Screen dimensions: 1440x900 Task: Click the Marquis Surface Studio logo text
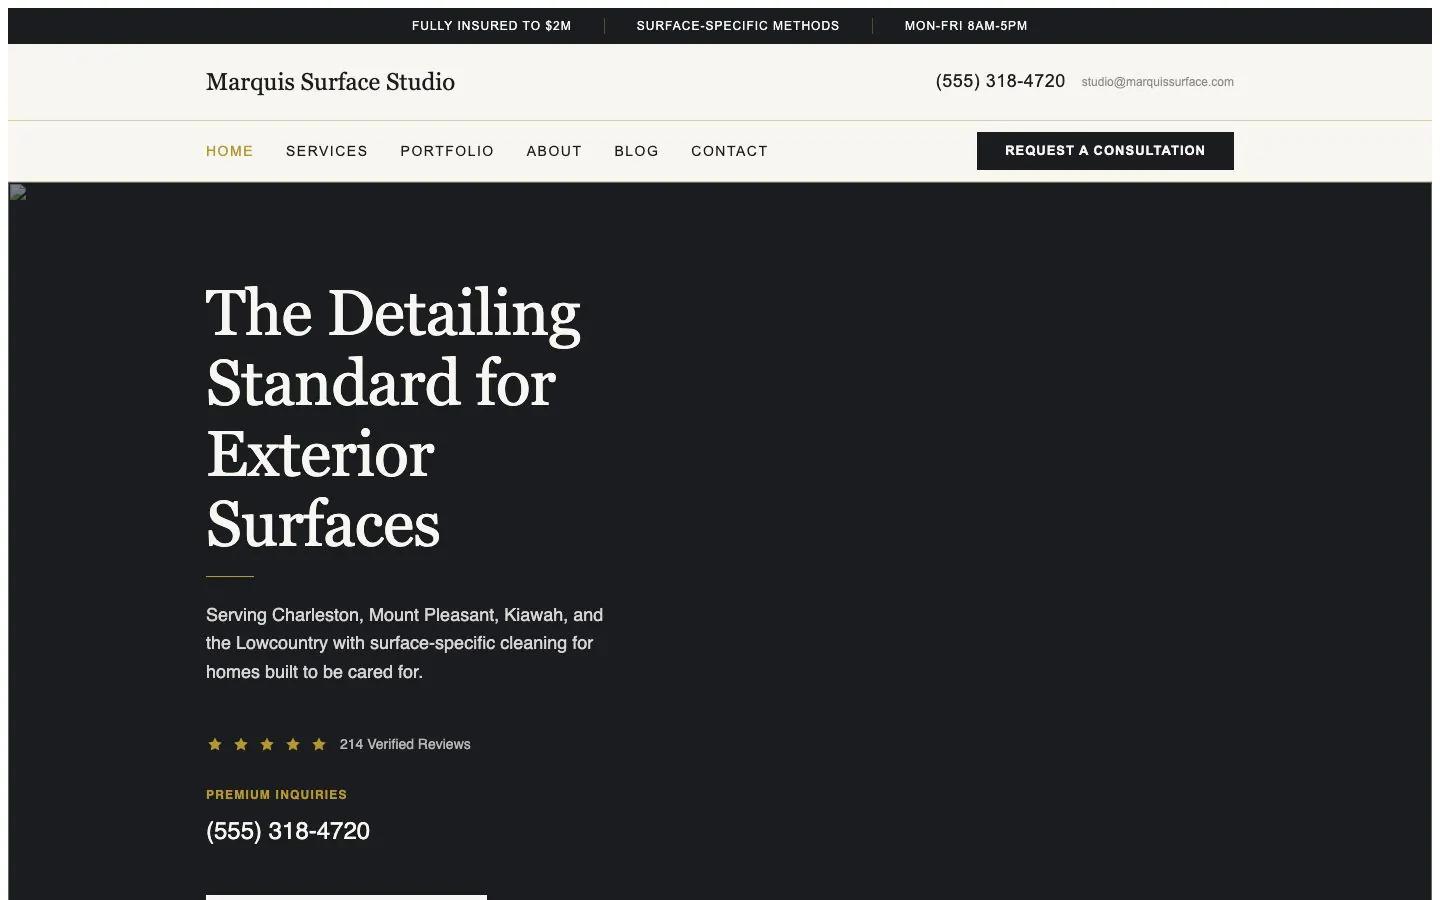(330, 82)
